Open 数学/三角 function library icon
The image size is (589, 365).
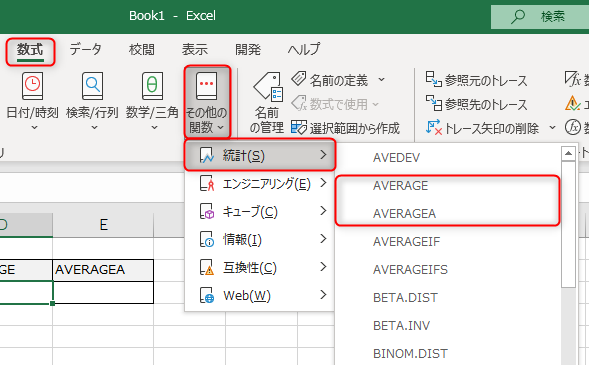(152, 86)
